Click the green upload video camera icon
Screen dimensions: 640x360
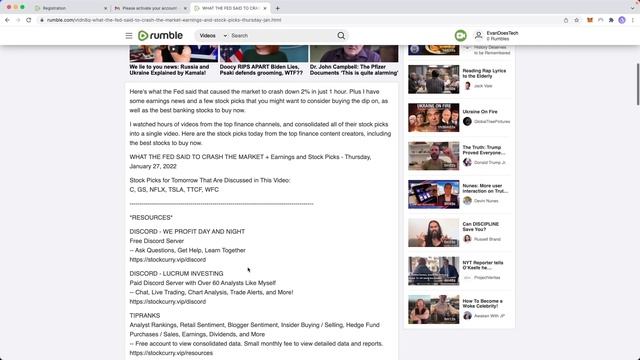tap(460, 36)
